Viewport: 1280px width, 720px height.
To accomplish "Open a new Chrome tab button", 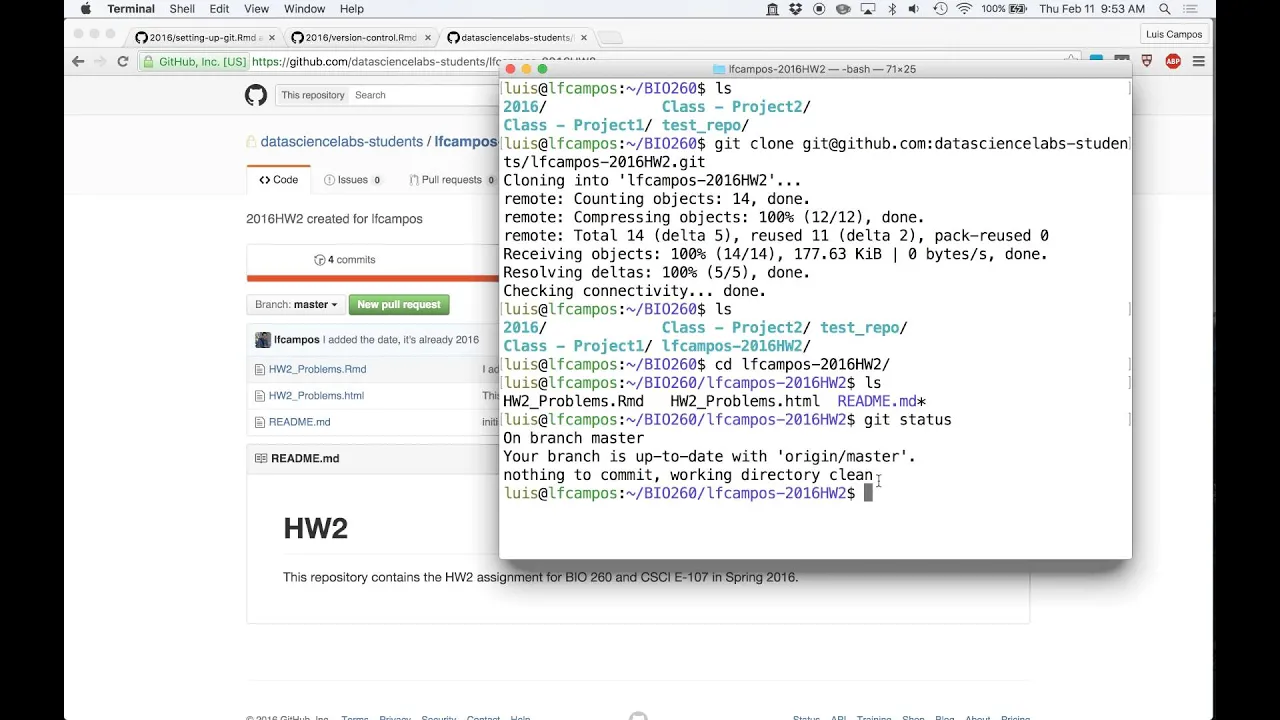I will 610,38.
